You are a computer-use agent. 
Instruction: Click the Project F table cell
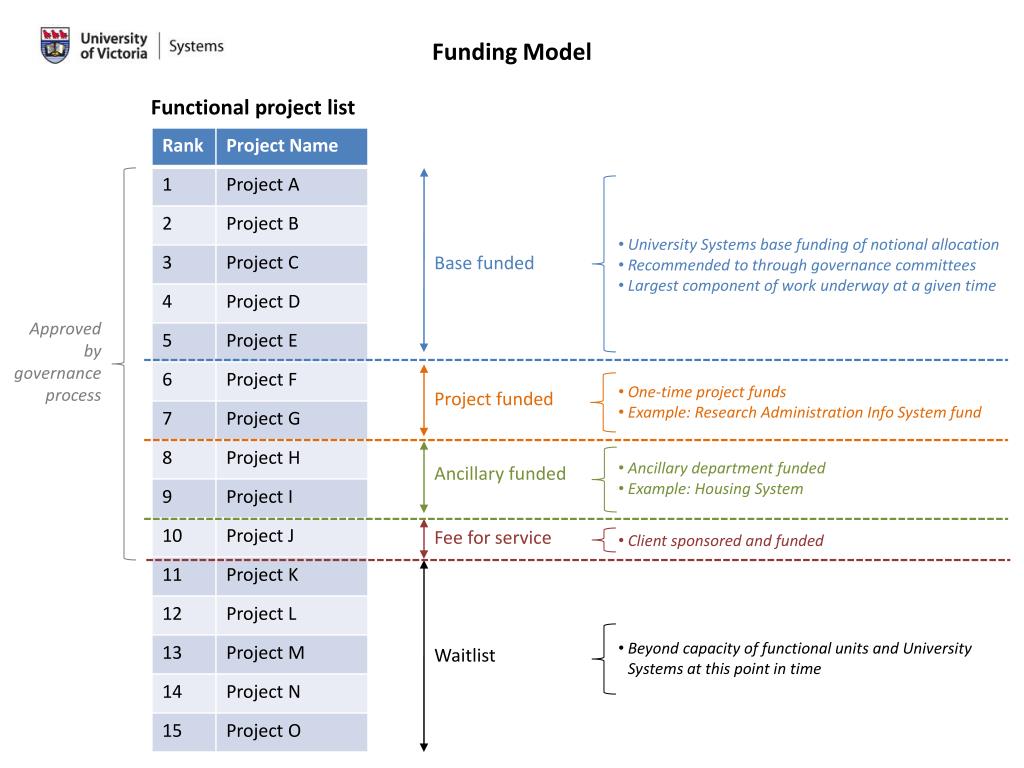291,381
